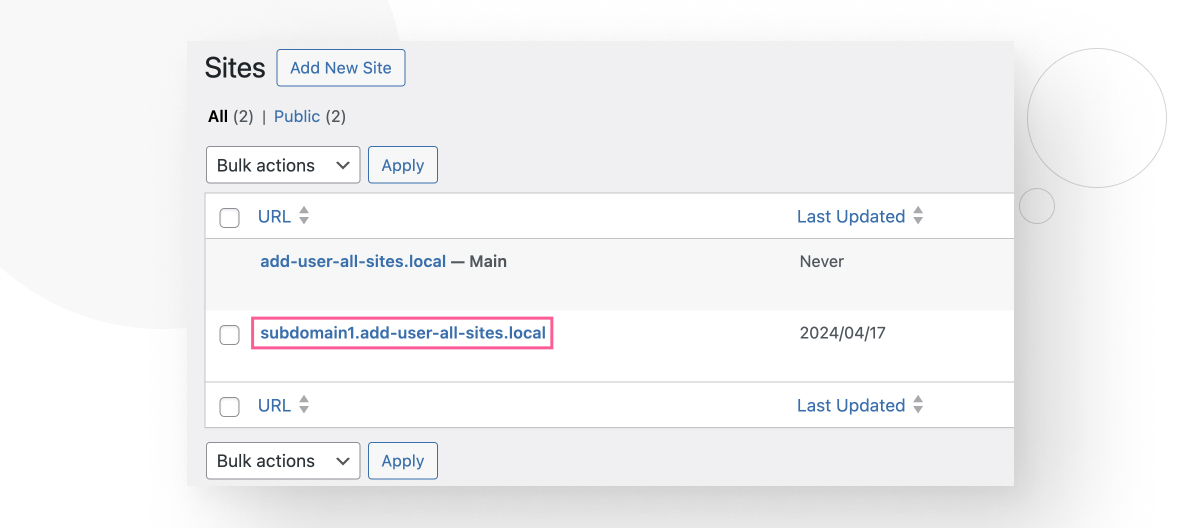1200x528 pixels.
Task: Click the URL column header at the top
Action: [x=274, y=216]
